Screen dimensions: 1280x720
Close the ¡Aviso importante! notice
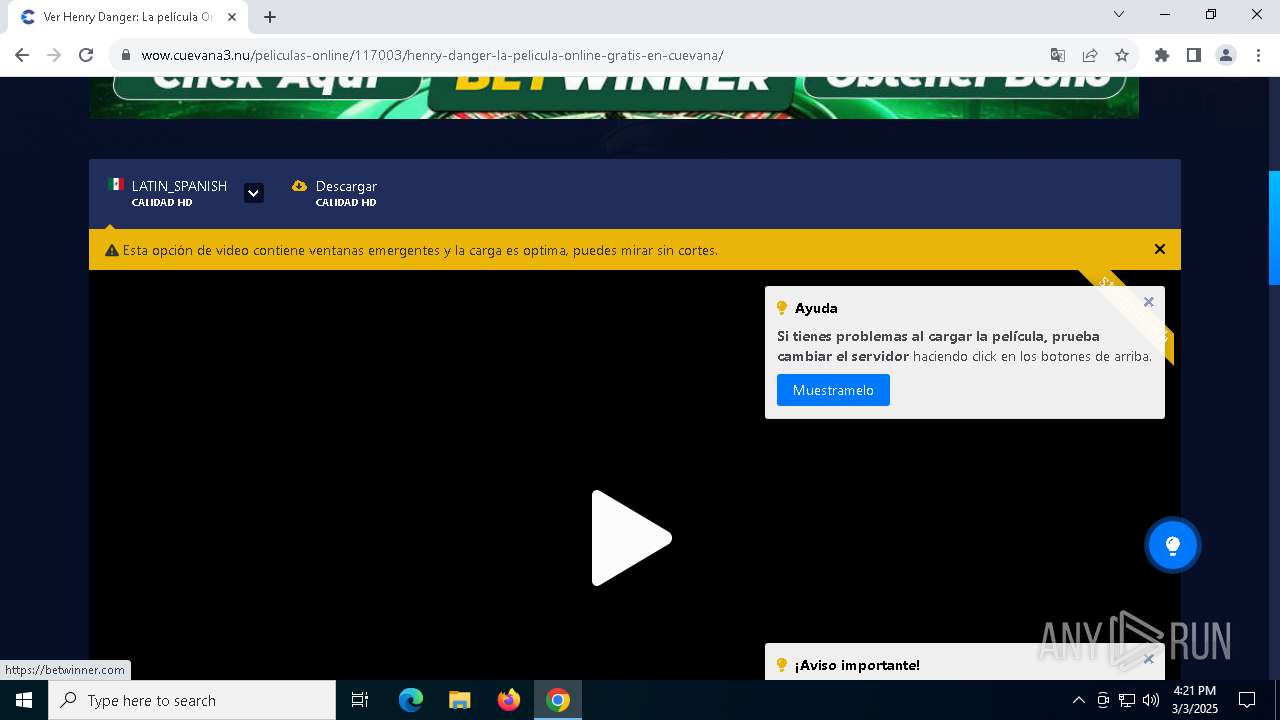pyautogui.click(x=1149, y=659)
